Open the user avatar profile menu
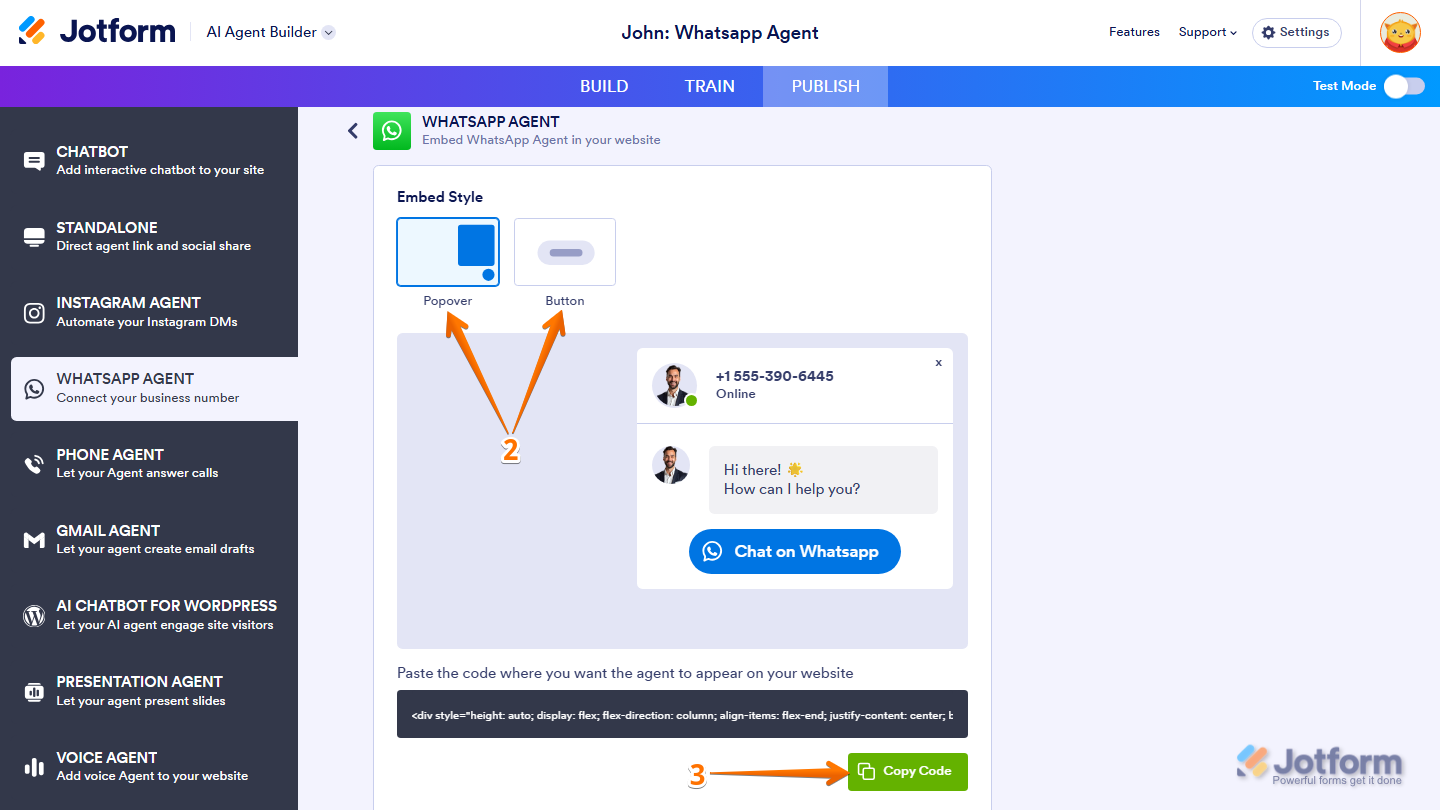This screenshot has width=1440, height=810. click(x=1400, y=32)
